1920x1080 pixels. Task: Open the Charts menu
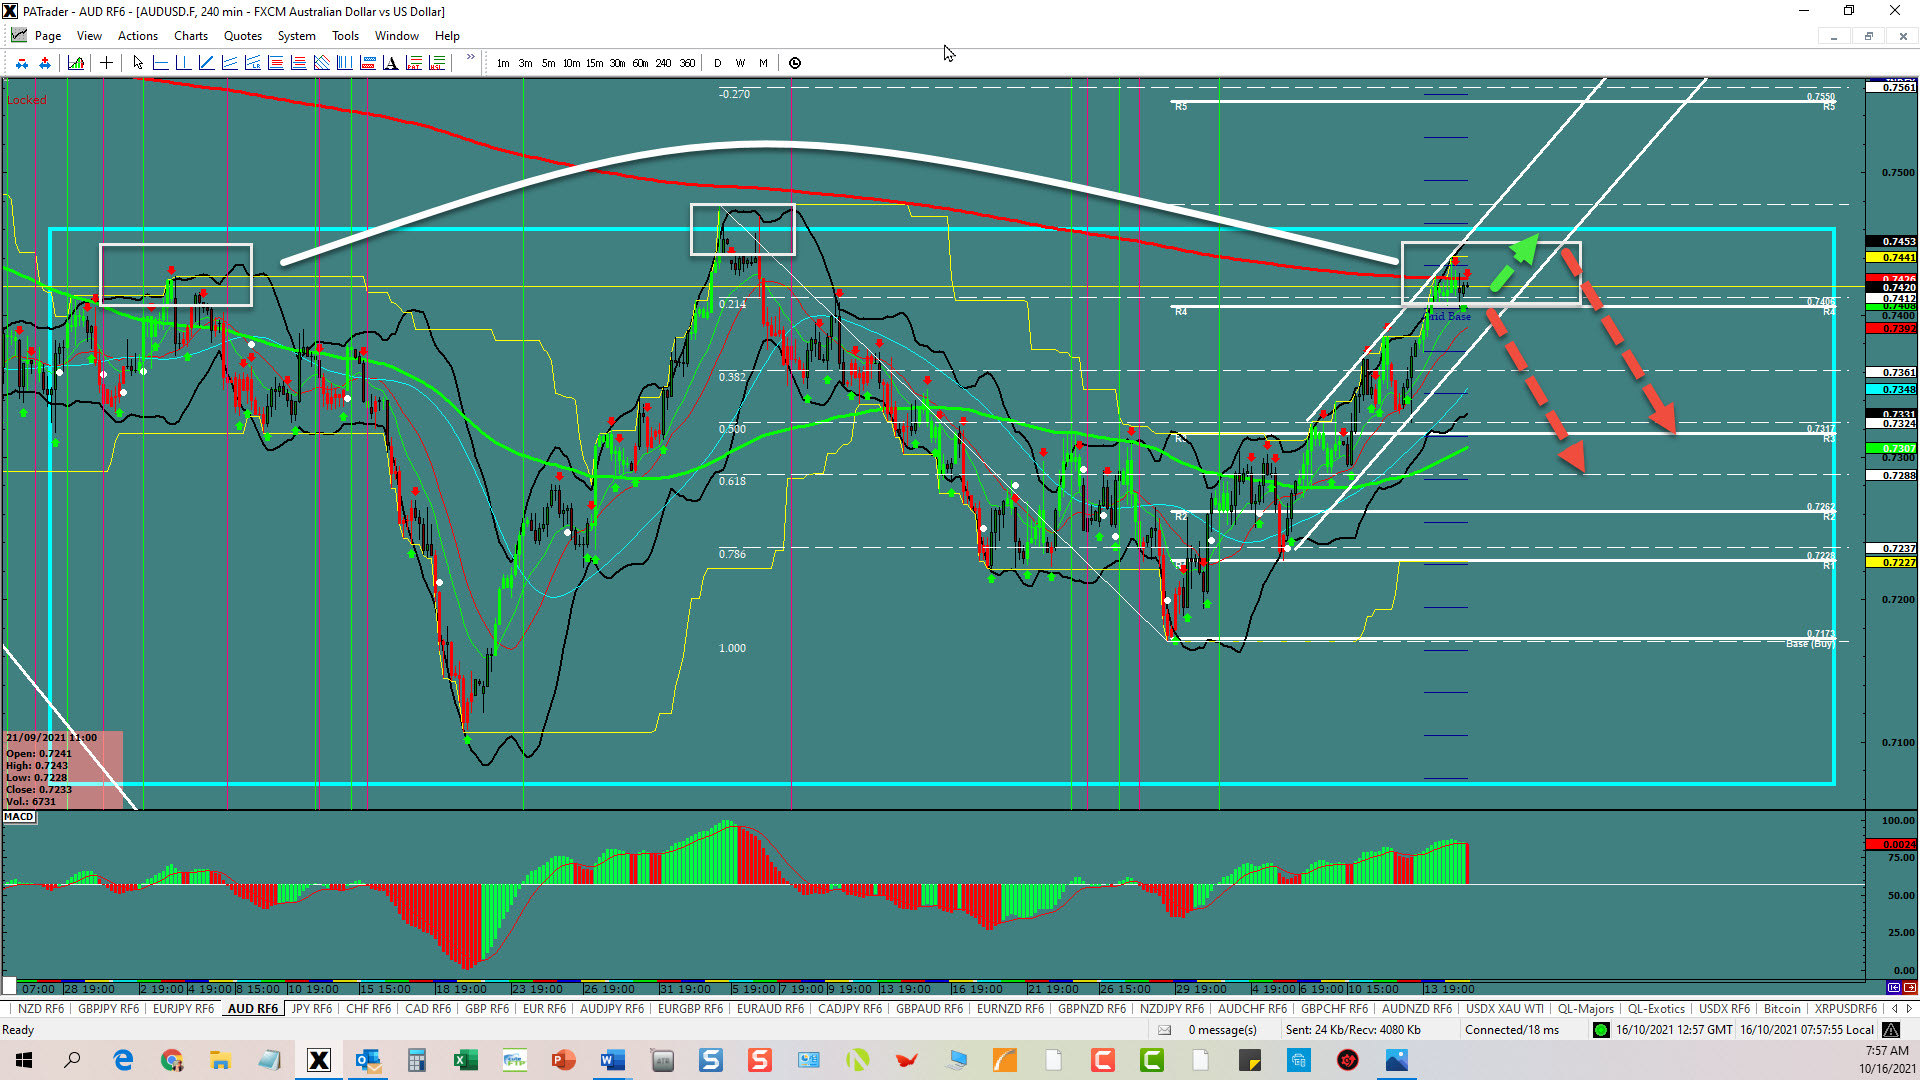click(x=190, y=36)
